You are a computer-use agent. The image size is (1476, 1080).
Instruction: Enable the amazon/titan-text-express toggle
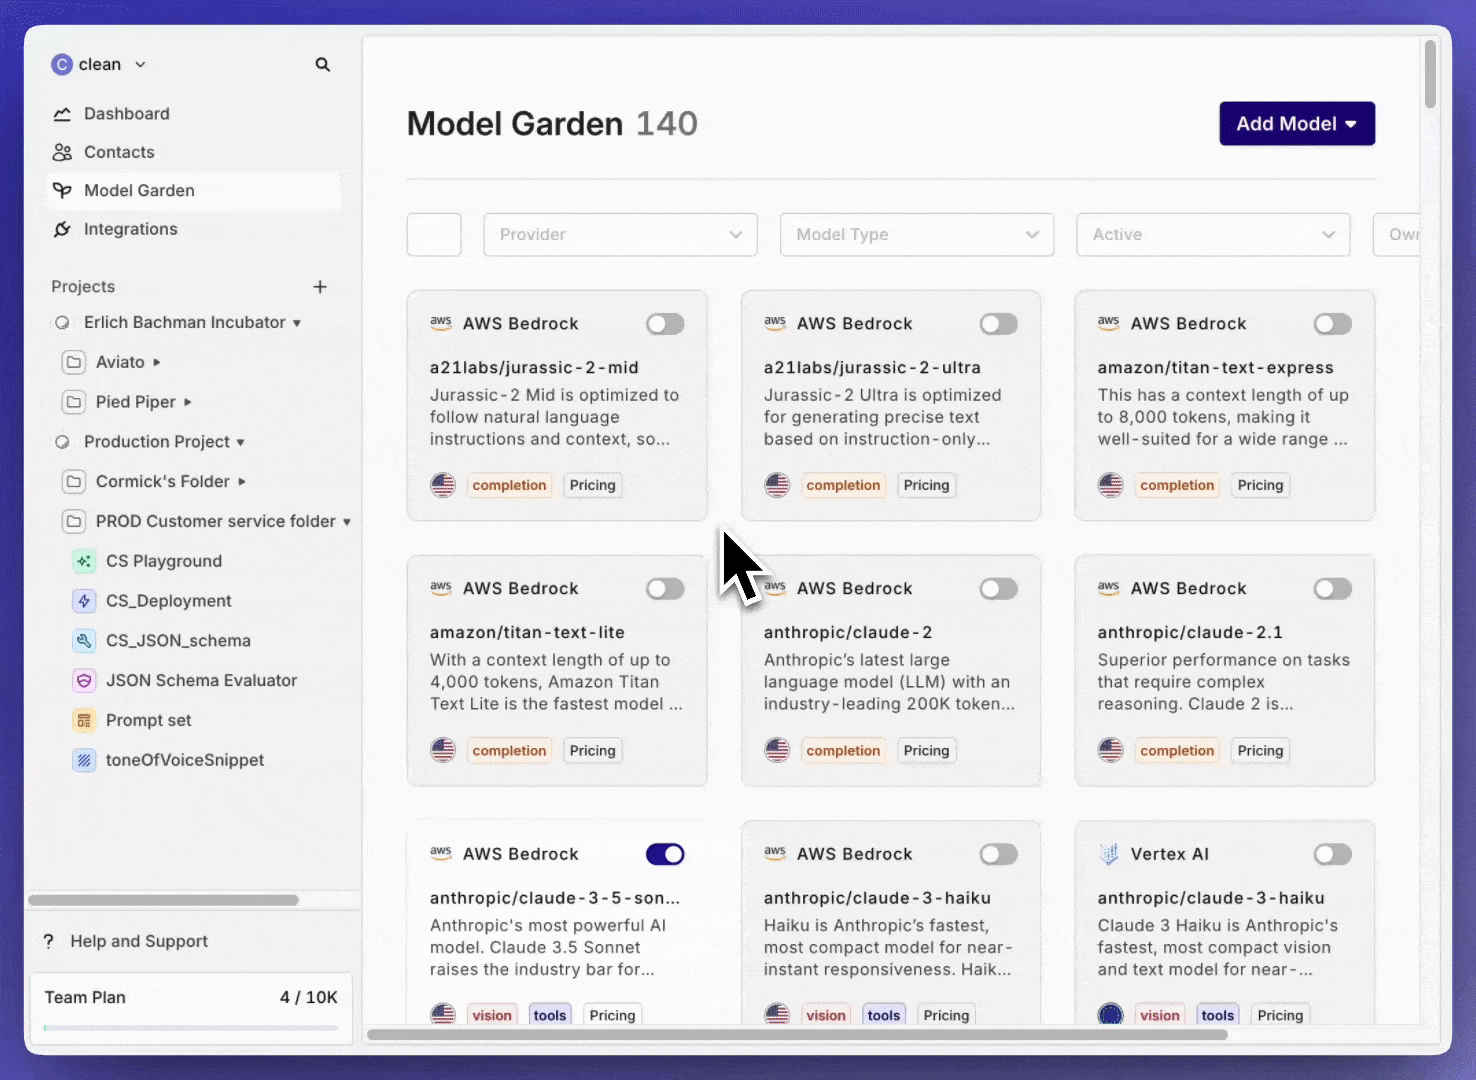1333,324
